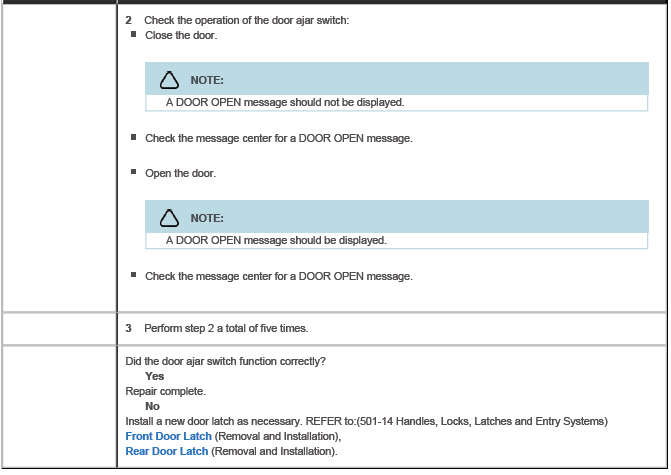Select step number 3

pos(128,327)
